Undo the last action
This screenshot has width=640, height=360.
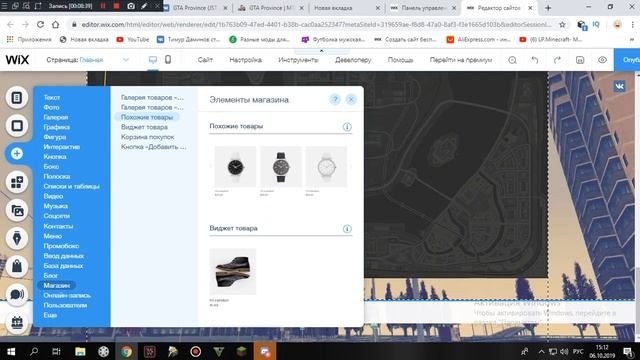535,60
